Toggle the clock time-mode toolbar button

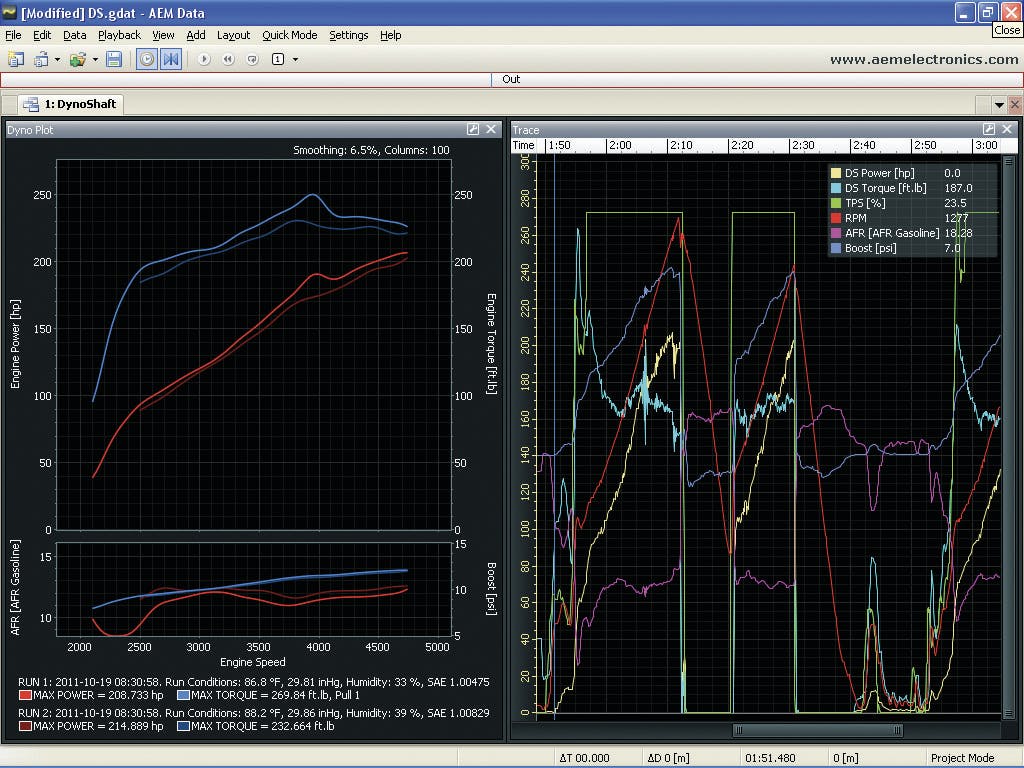coord(147,60)
